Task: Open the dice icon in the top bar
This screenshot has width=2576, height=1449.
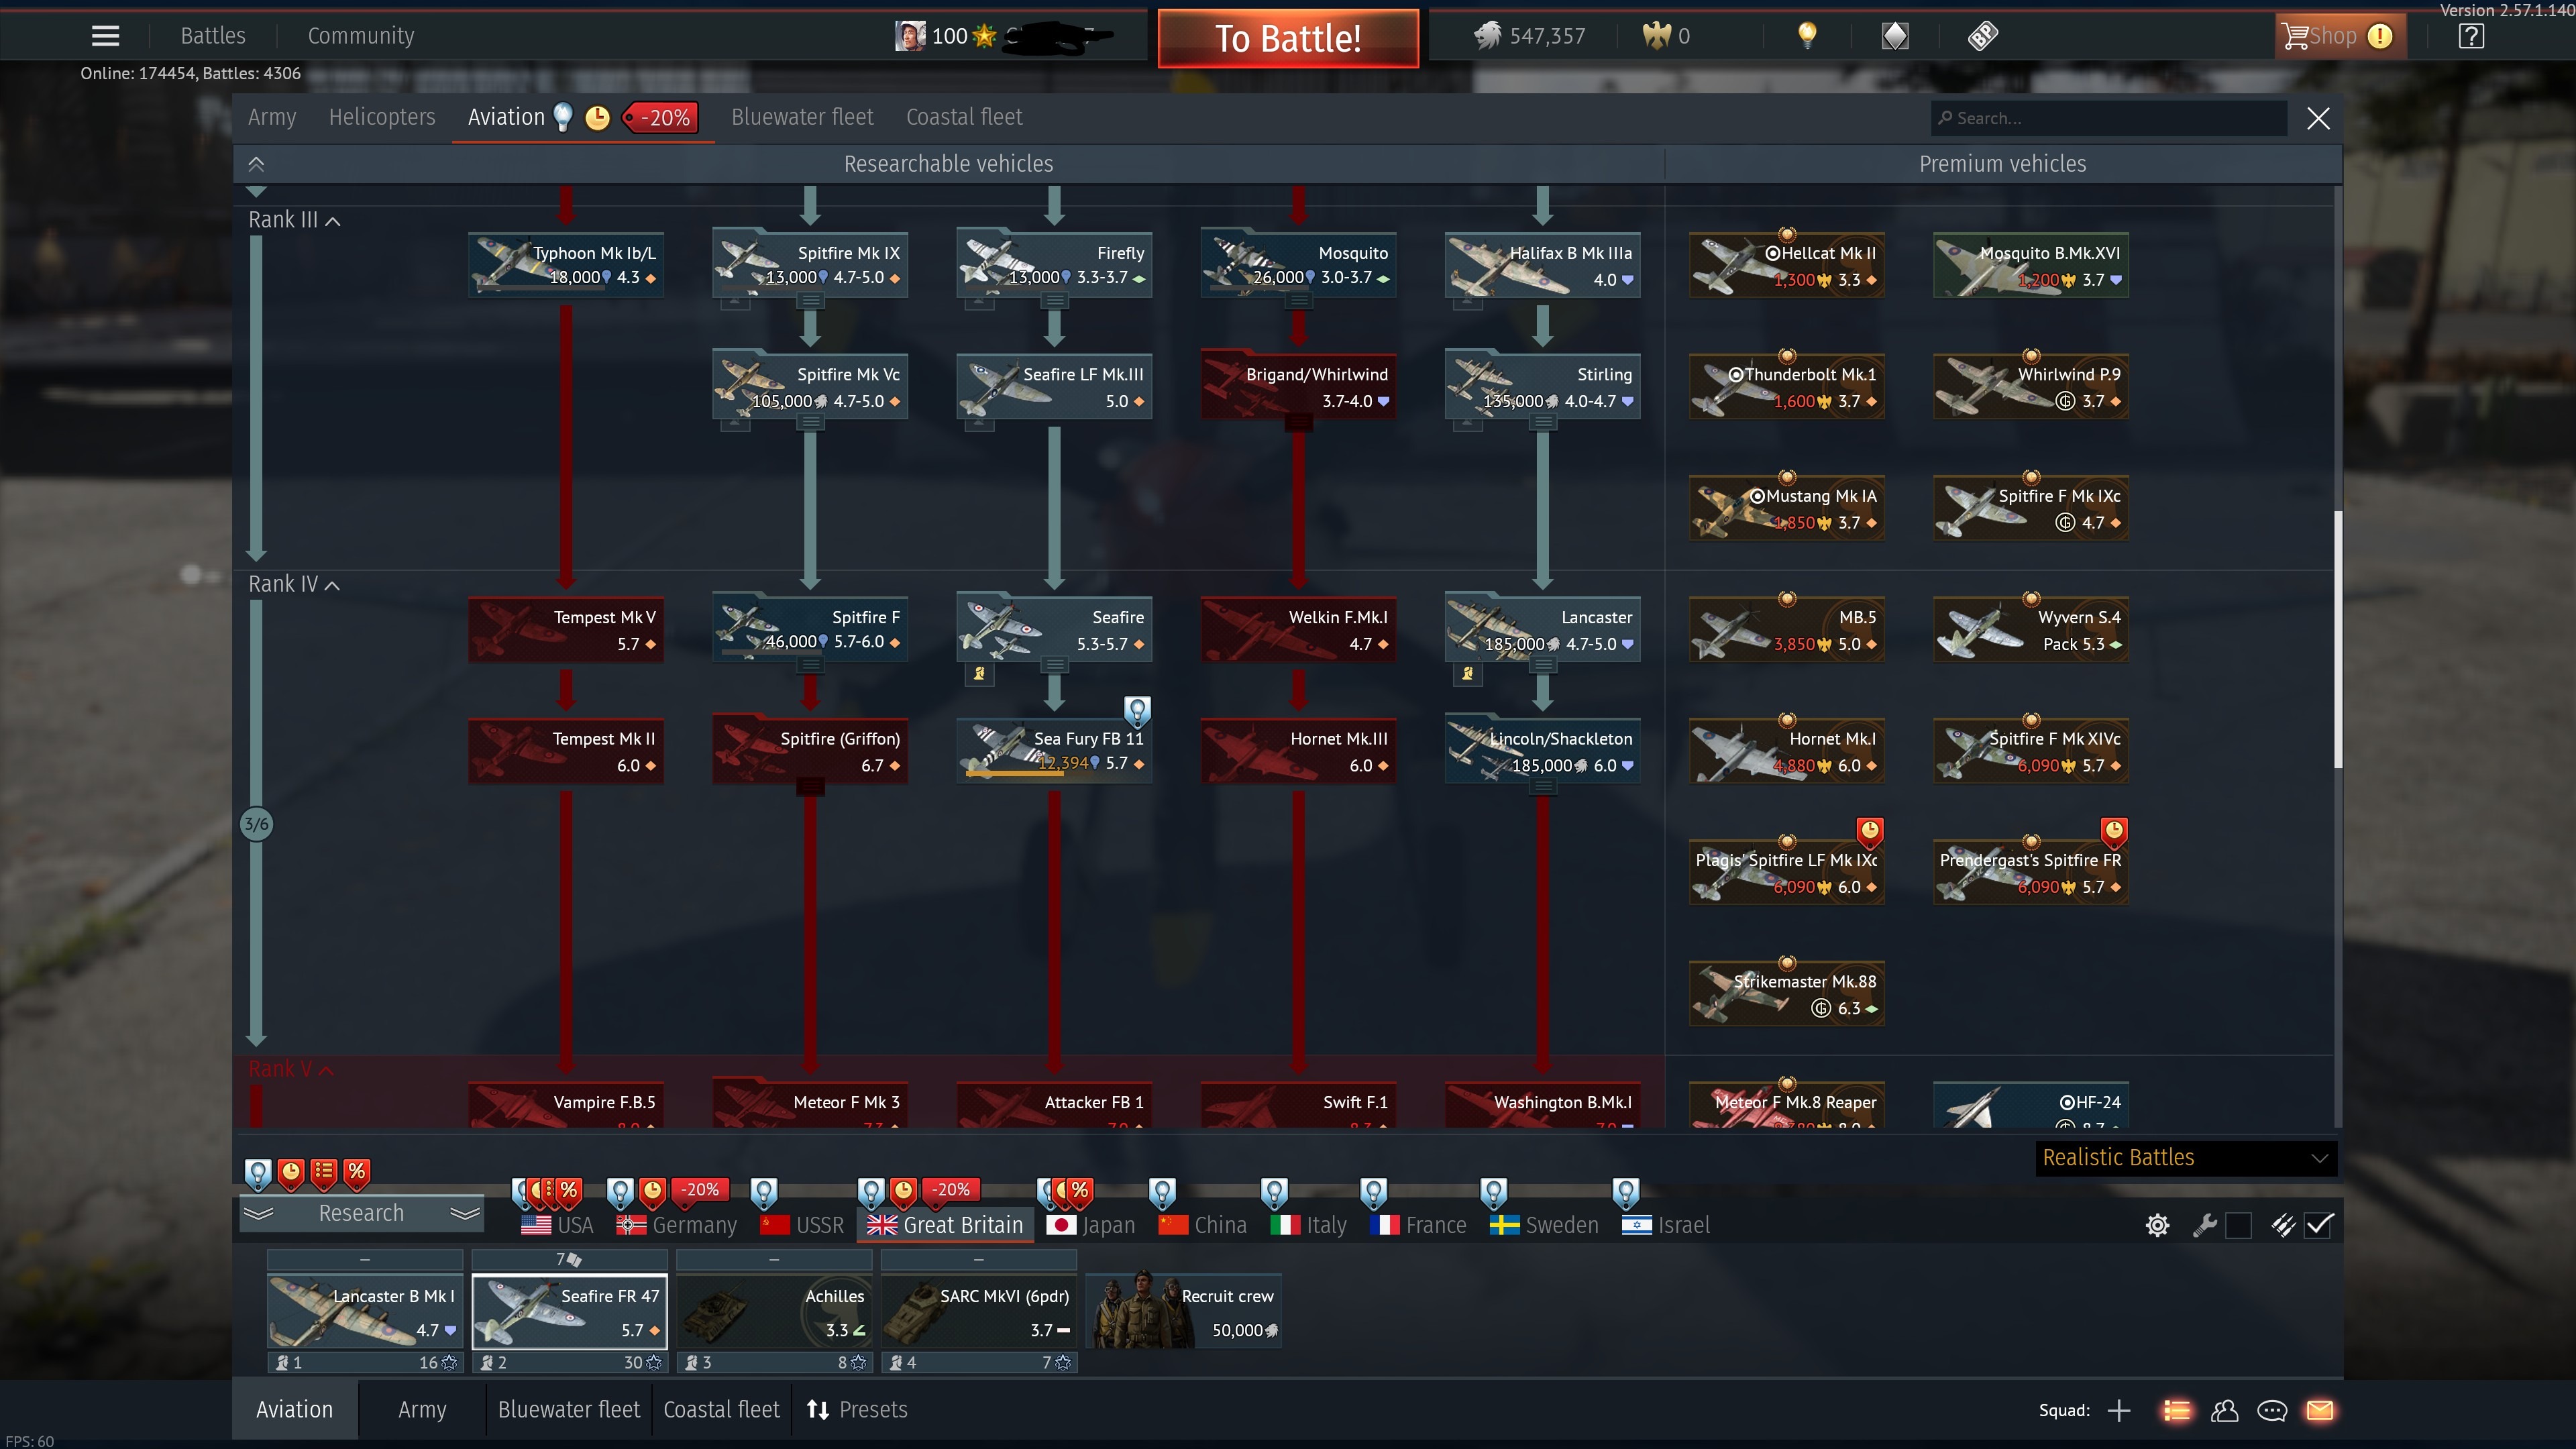Action: (x=1983, y=36)
